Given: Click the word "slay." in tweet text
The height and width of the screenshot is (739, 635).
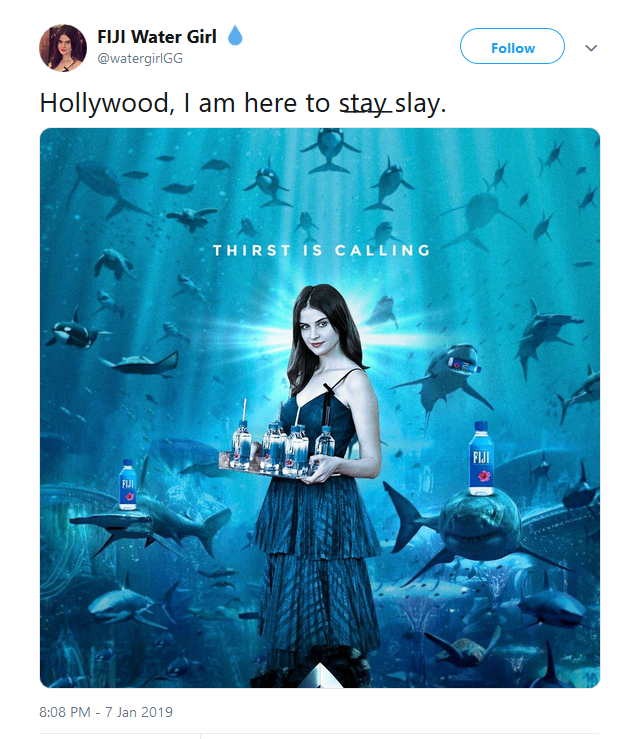Looking at the screenshot, I should point(420,103).
